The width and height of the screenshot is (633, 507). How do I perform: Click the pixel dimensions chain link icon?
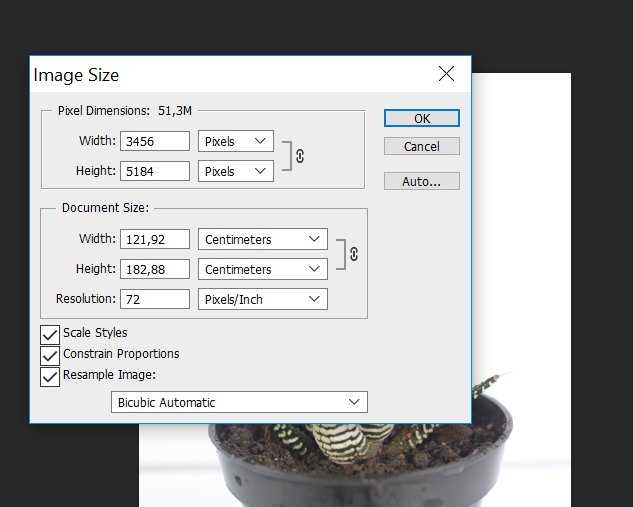(300, 156)
